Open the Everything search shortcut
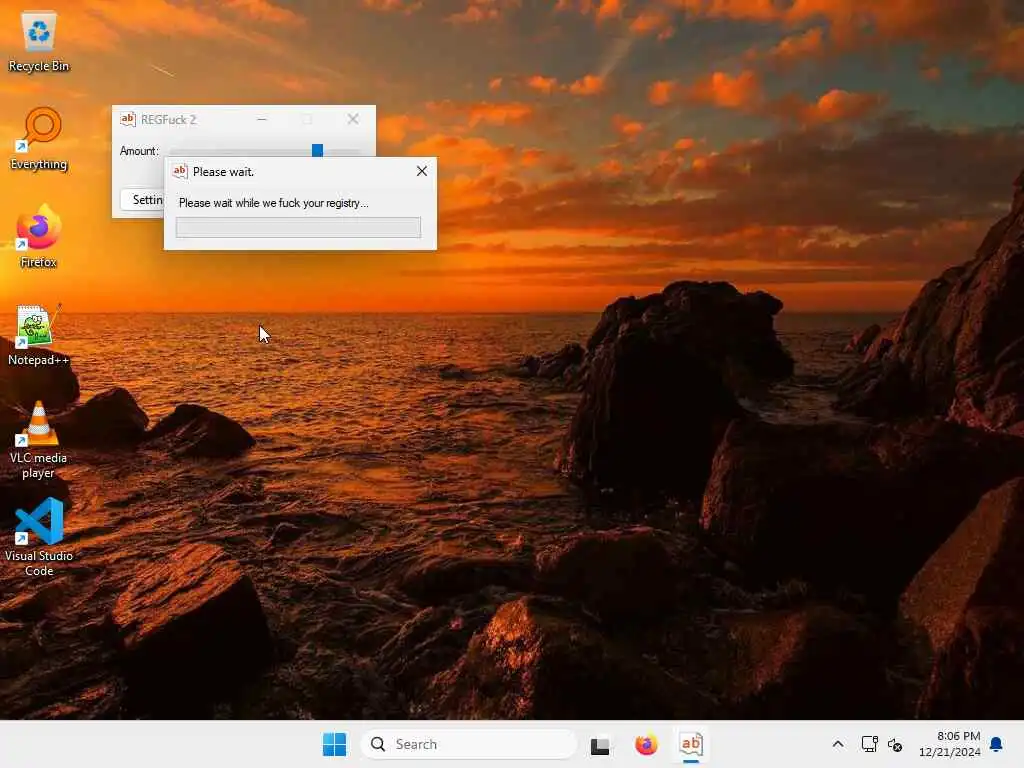The width and height of the screenshot is (1024, 768). 39,139
